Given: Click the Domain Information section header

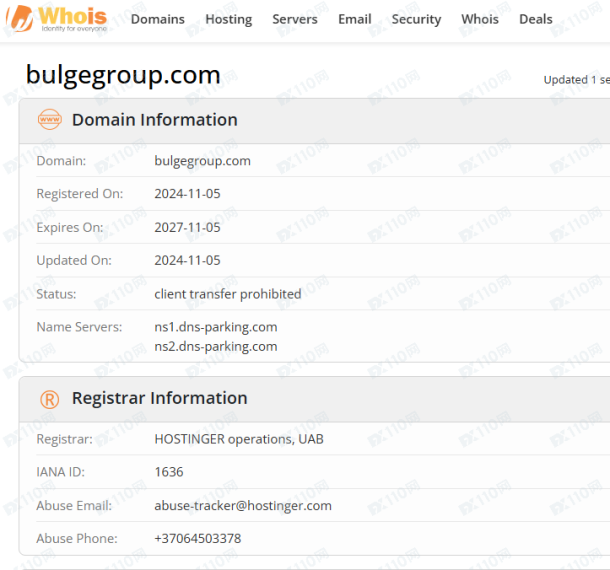Looking at the screenshot, I should point(314,121).
